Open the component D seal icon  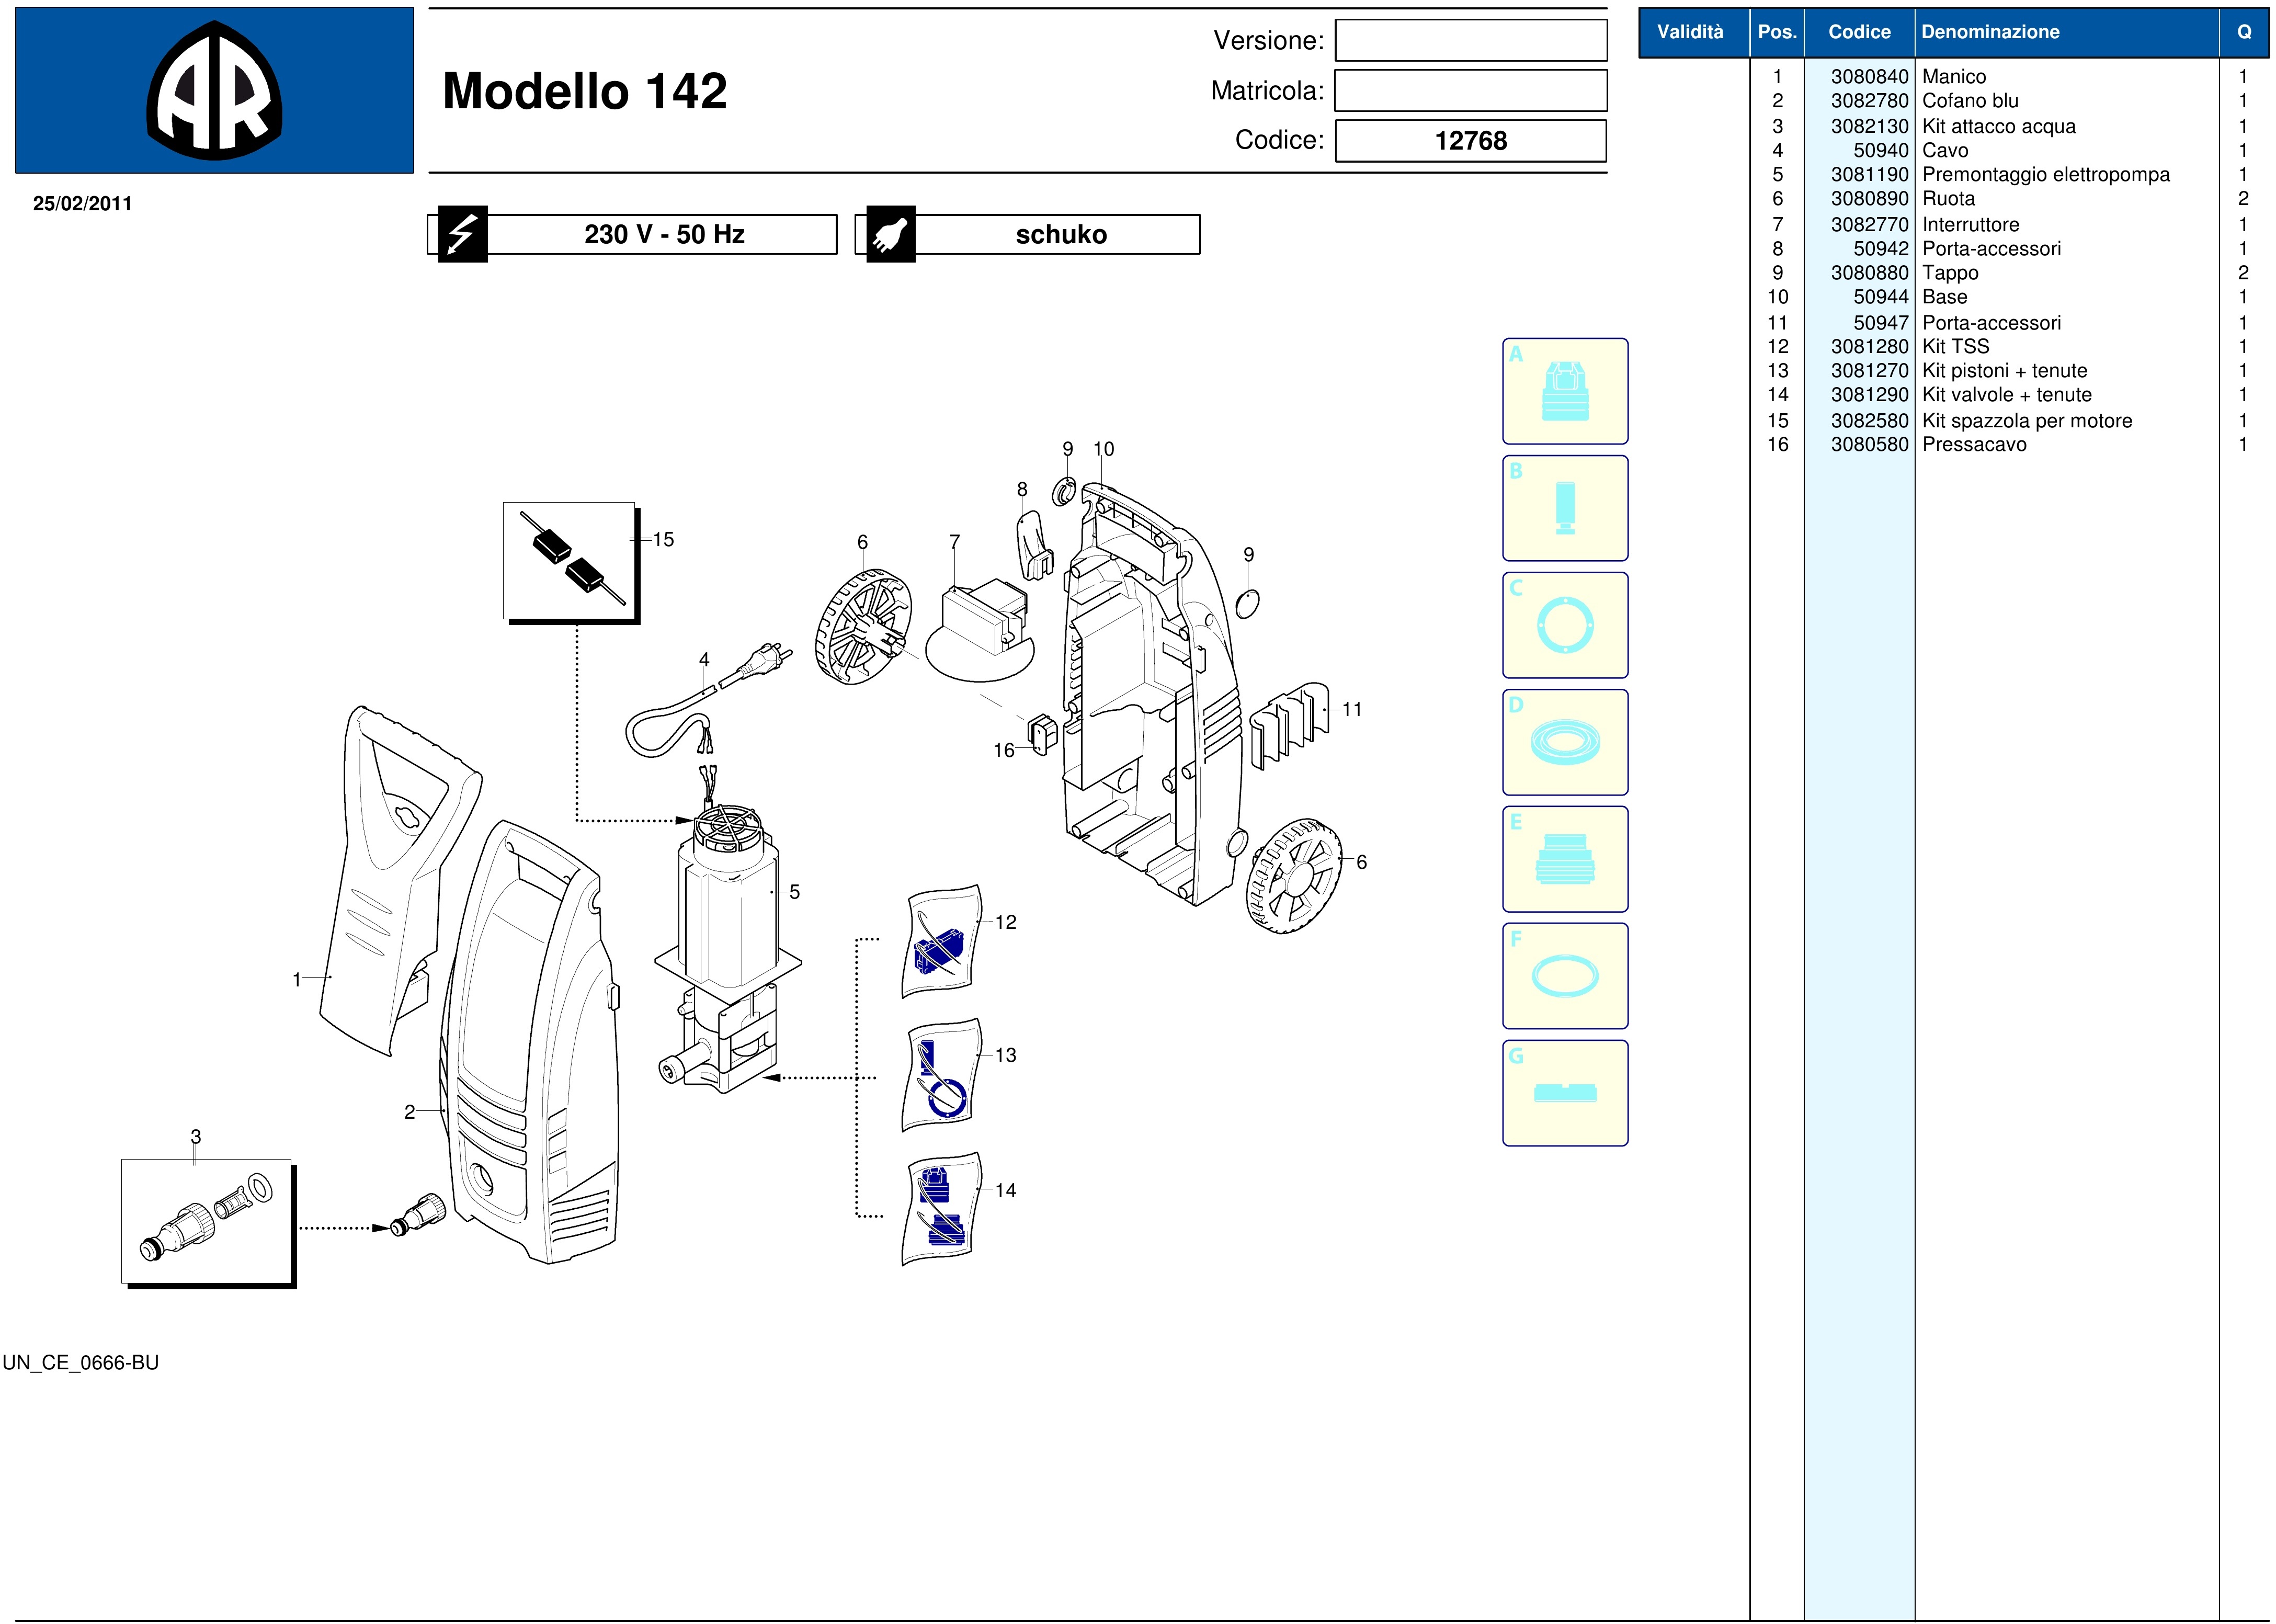point(1565,742)
